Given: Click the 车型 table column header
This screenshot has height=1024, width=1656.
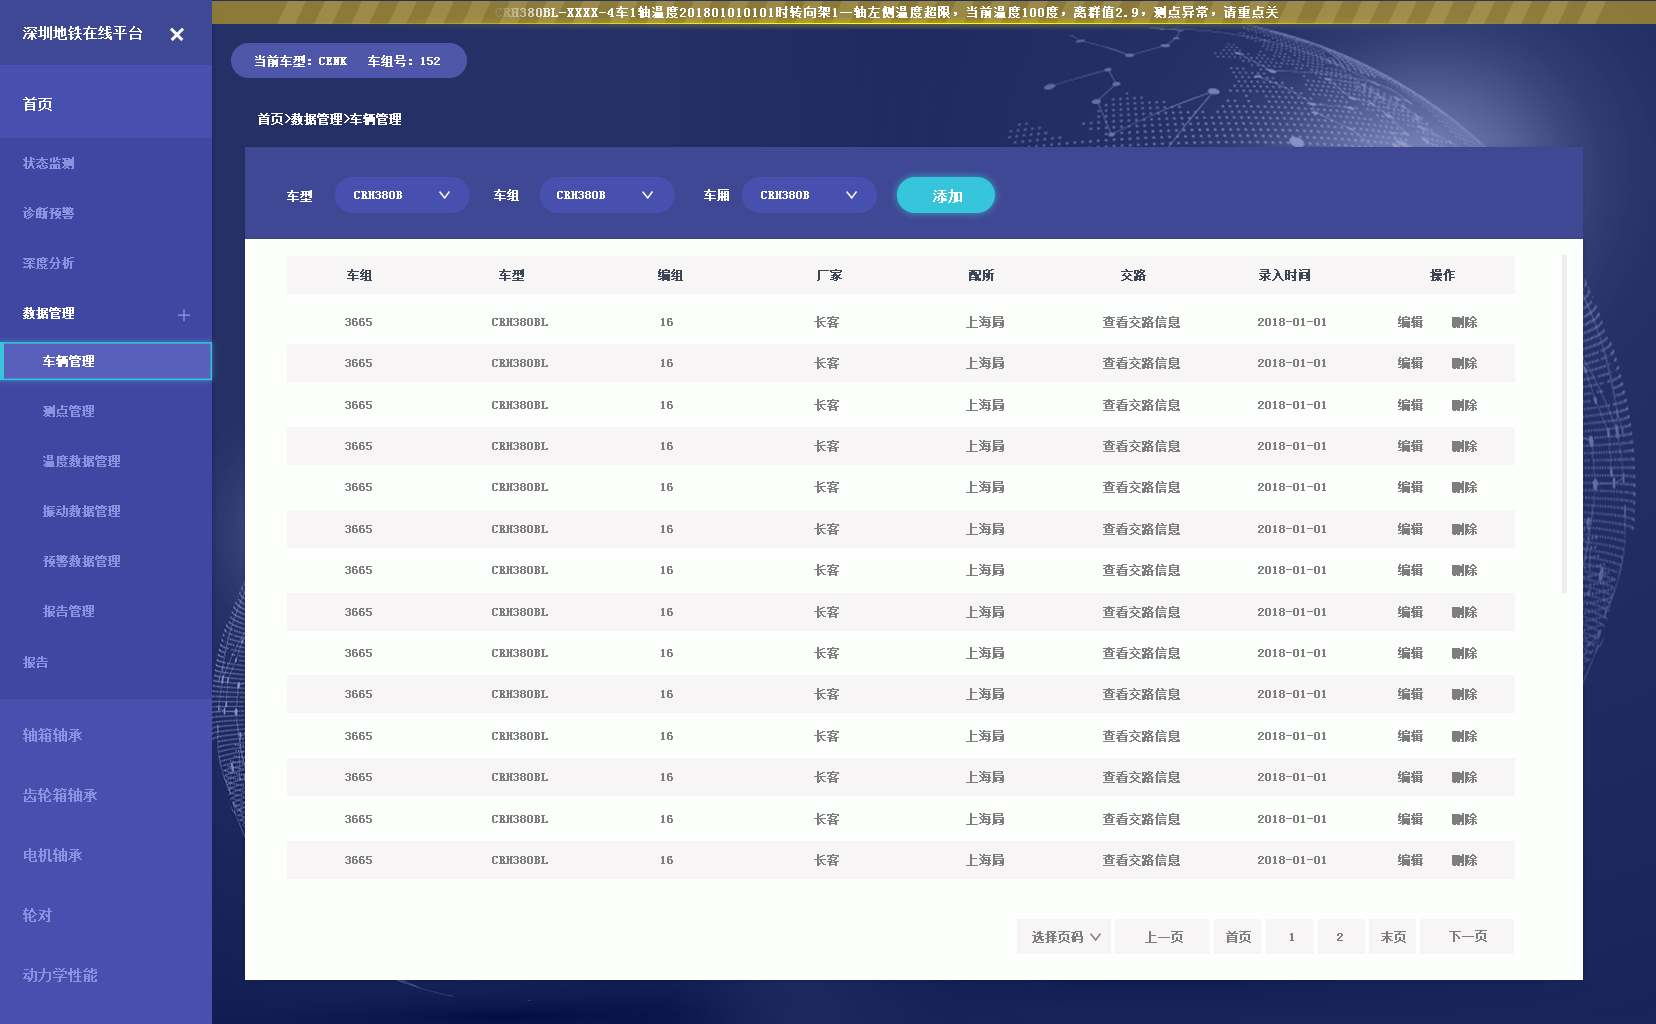Looking at the screenshot, I should tap(511, 275).
